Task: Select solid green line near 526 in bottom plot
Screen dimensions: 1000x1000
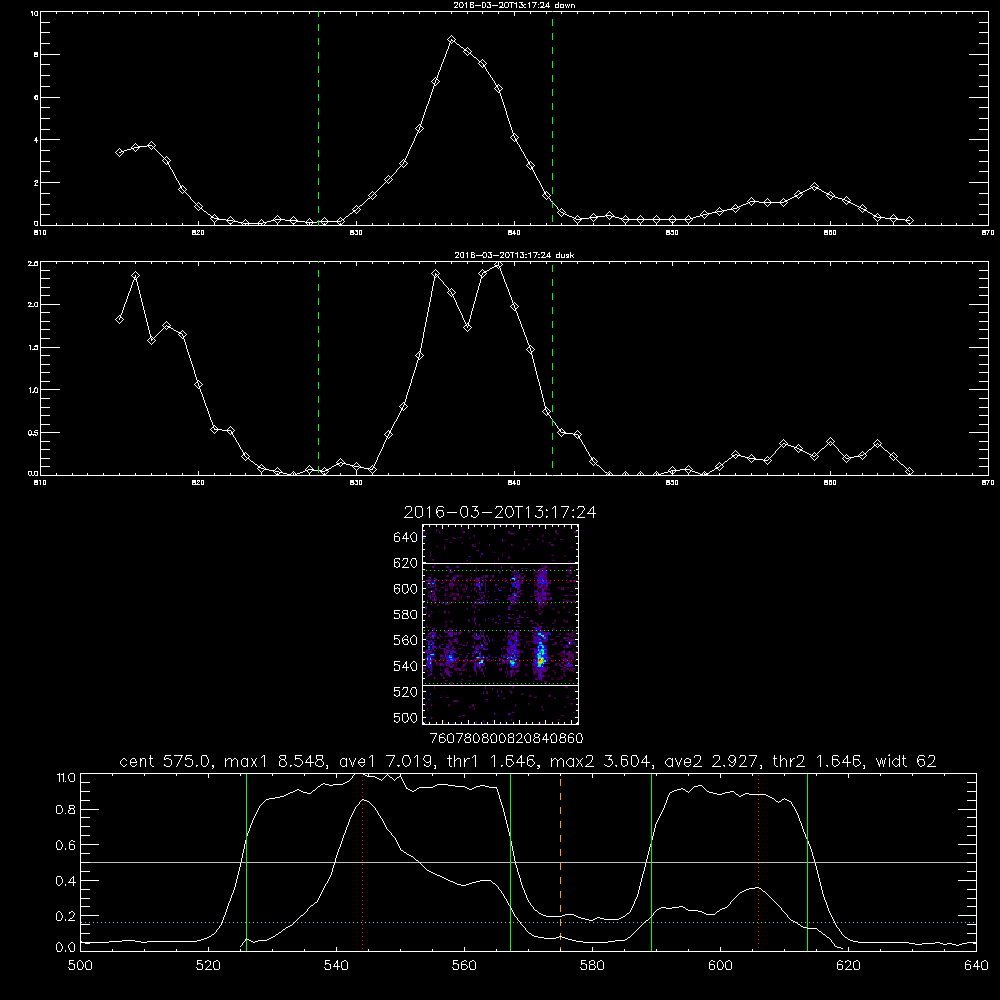Action: click(x=246, y=861)
